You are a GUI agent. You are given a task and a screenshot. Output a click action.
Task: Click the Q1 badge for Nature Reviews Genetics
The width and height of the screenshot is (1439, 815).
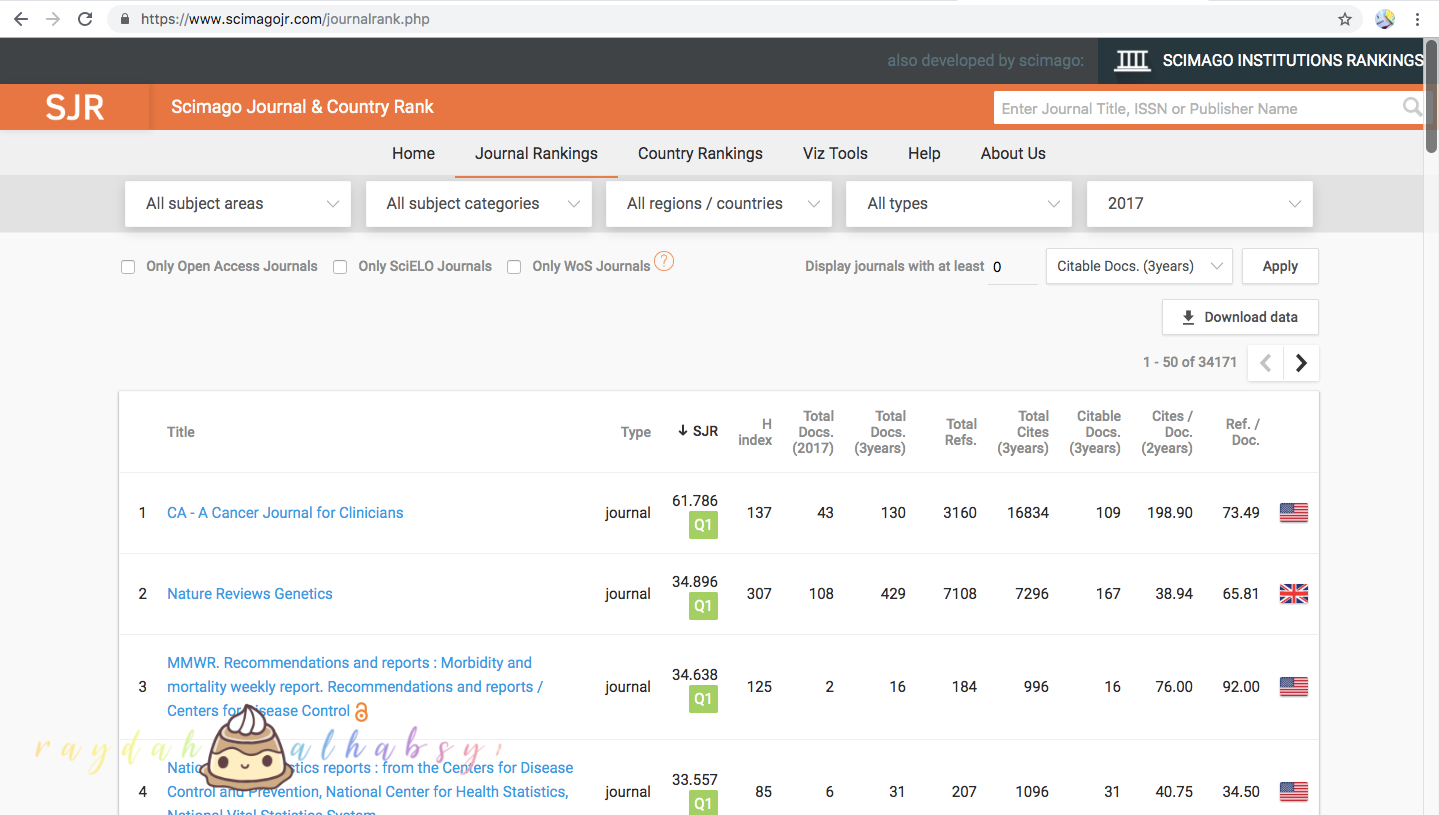tap(703, 606)
